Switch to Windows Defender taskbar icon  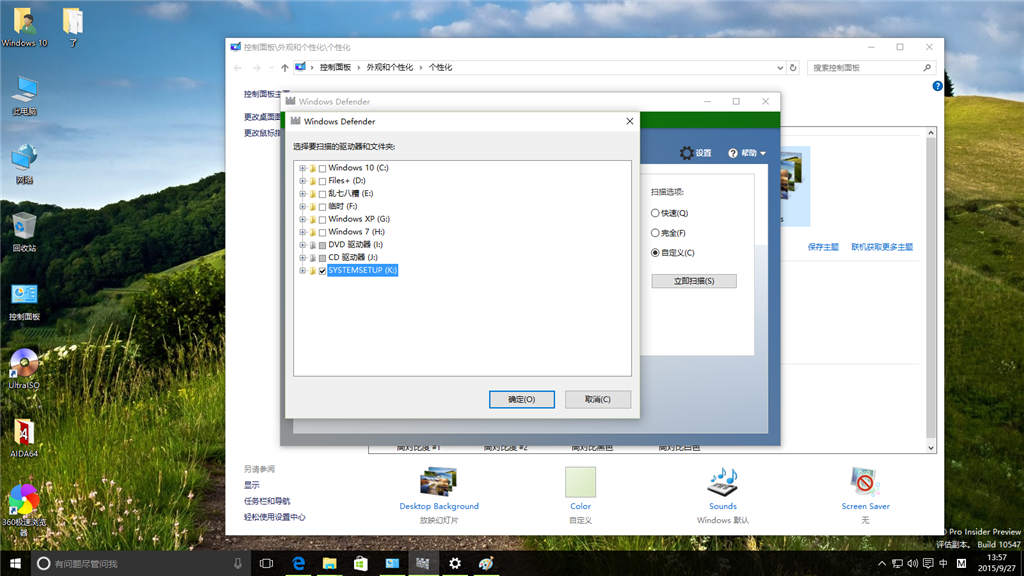(423, 563)
